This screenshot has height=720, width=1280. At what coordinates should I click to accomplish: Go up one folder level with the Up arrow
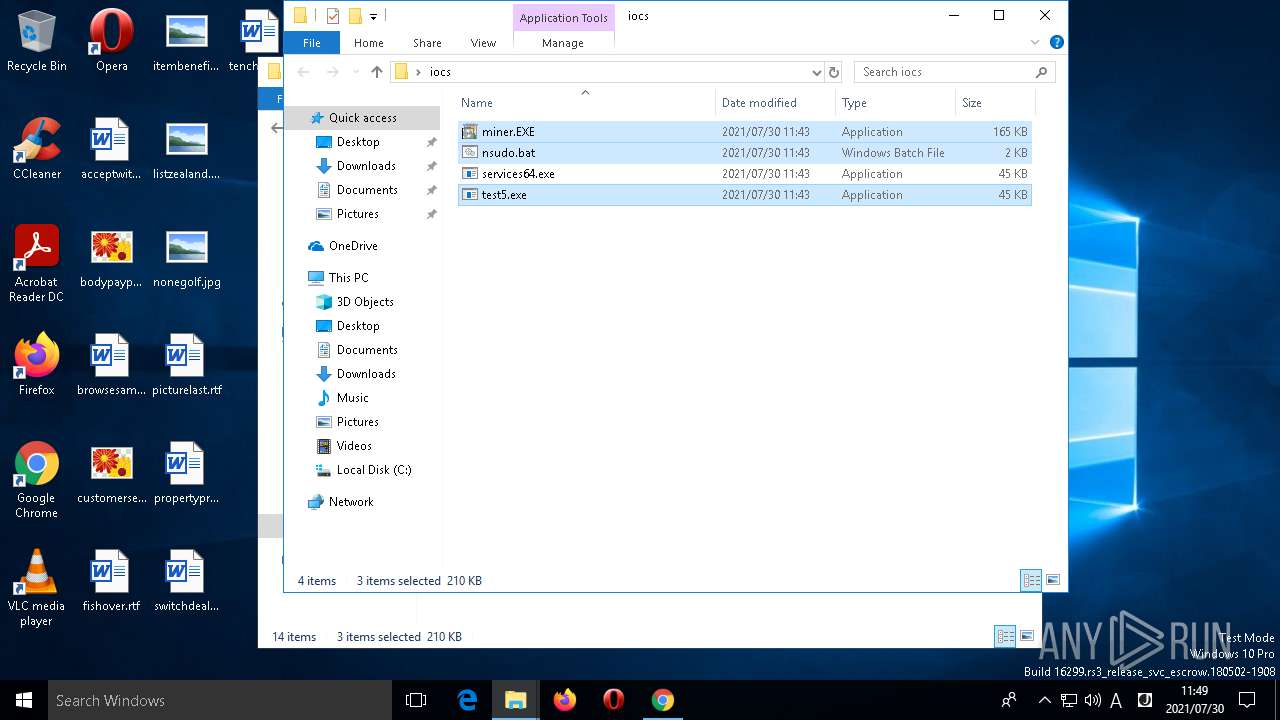click(376, 72)
